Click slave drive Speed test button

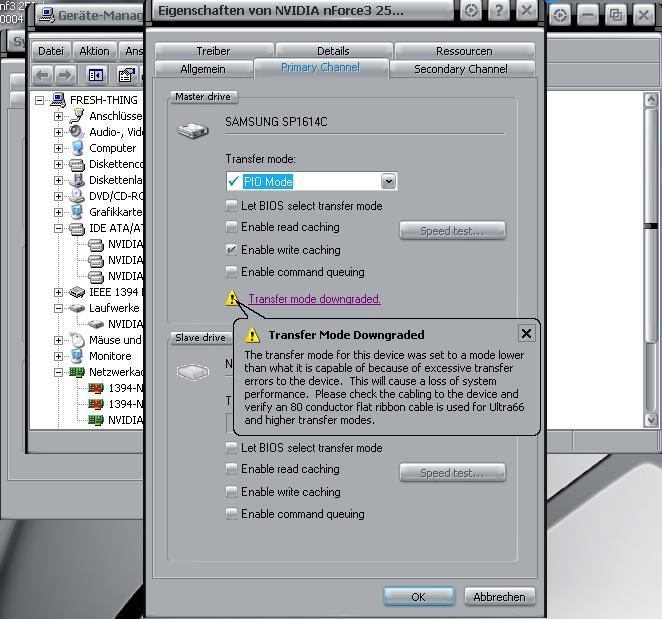tap(452, 472)
